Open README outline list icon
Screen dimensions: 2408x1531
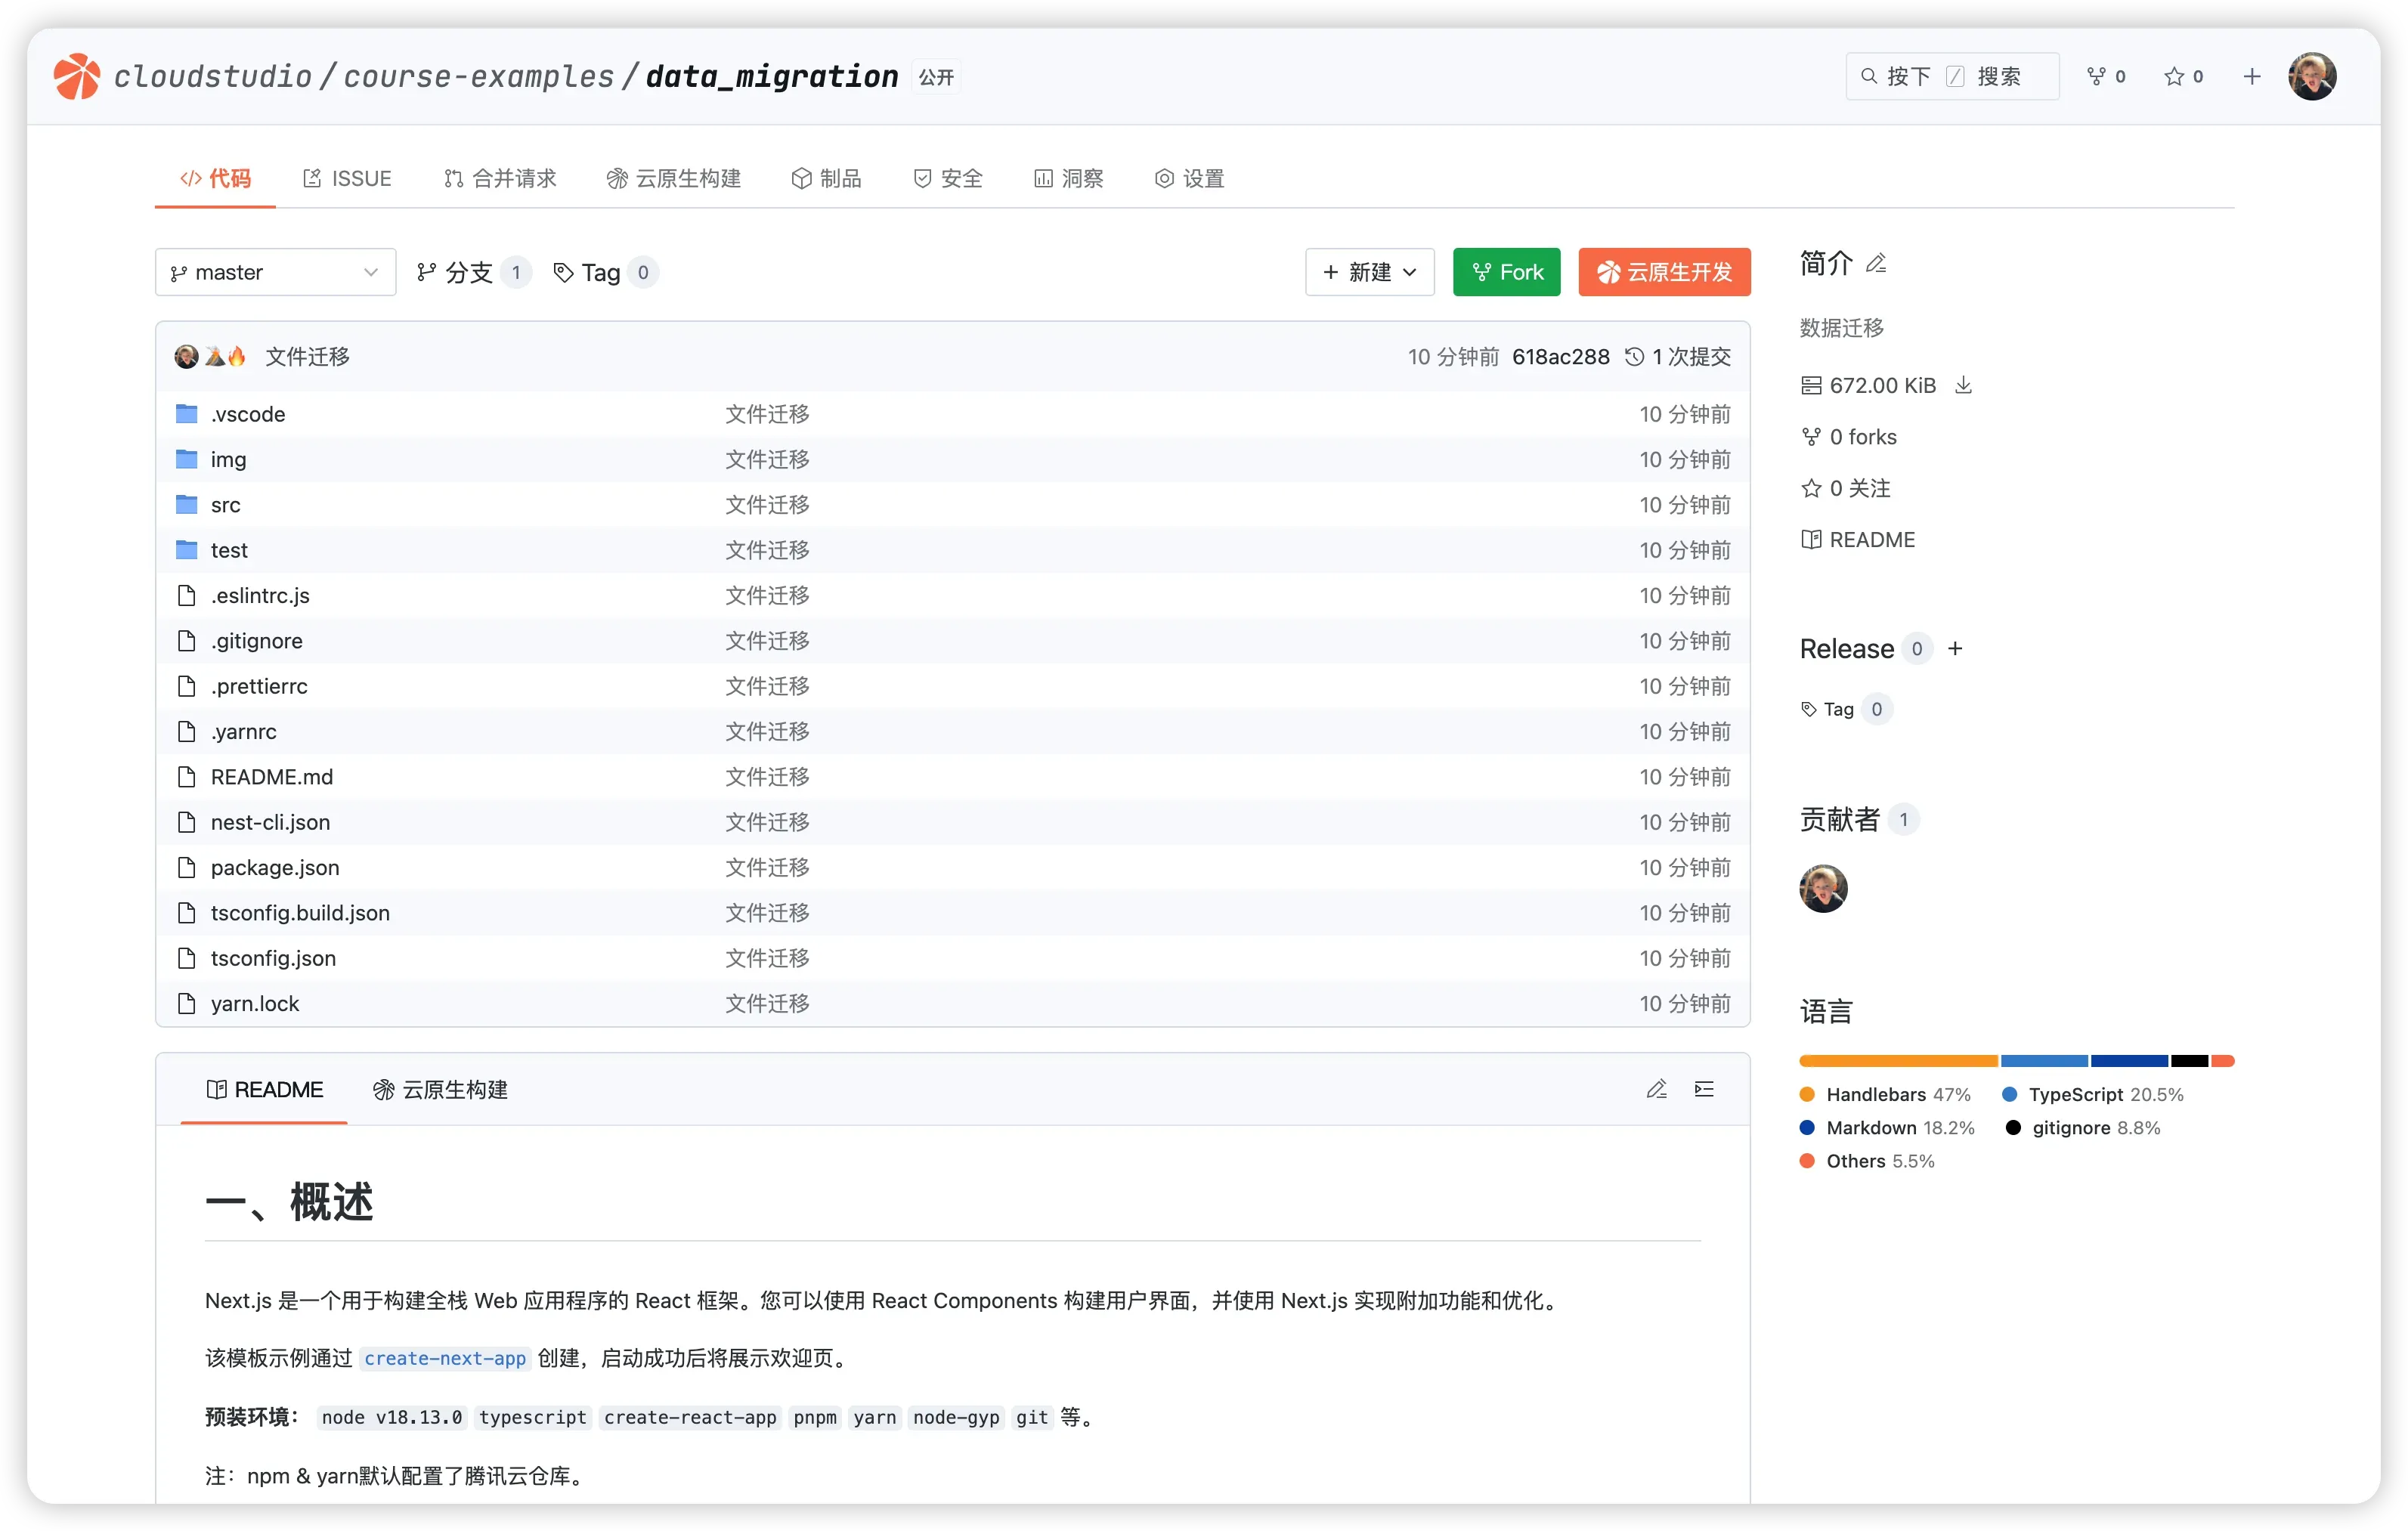click(x=1704, y=1089)
